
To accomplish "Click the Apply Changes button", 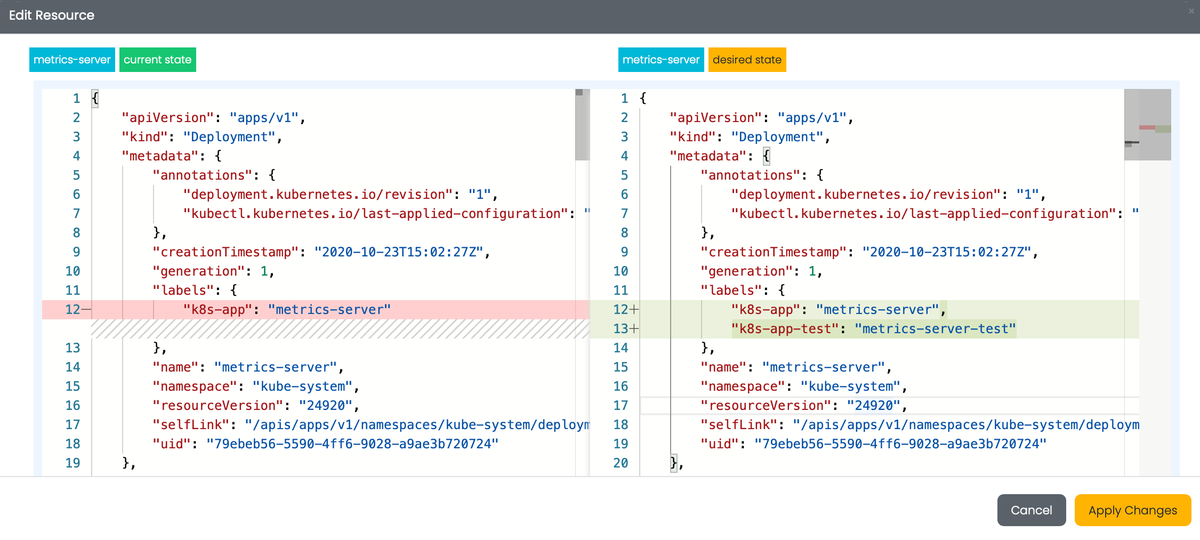I will [x=1132, y=510].
